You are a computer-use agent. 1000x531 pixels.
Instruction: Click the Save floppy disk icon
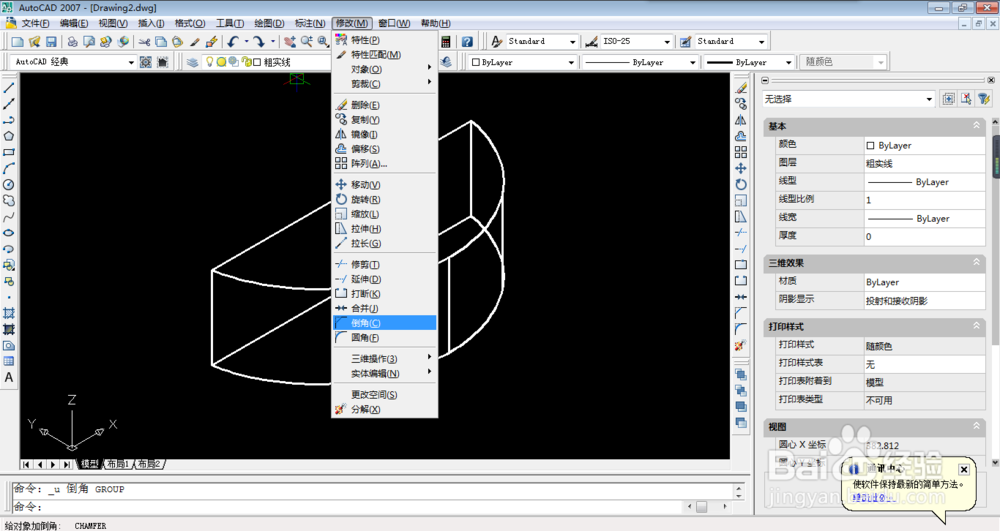coord(51,41)
